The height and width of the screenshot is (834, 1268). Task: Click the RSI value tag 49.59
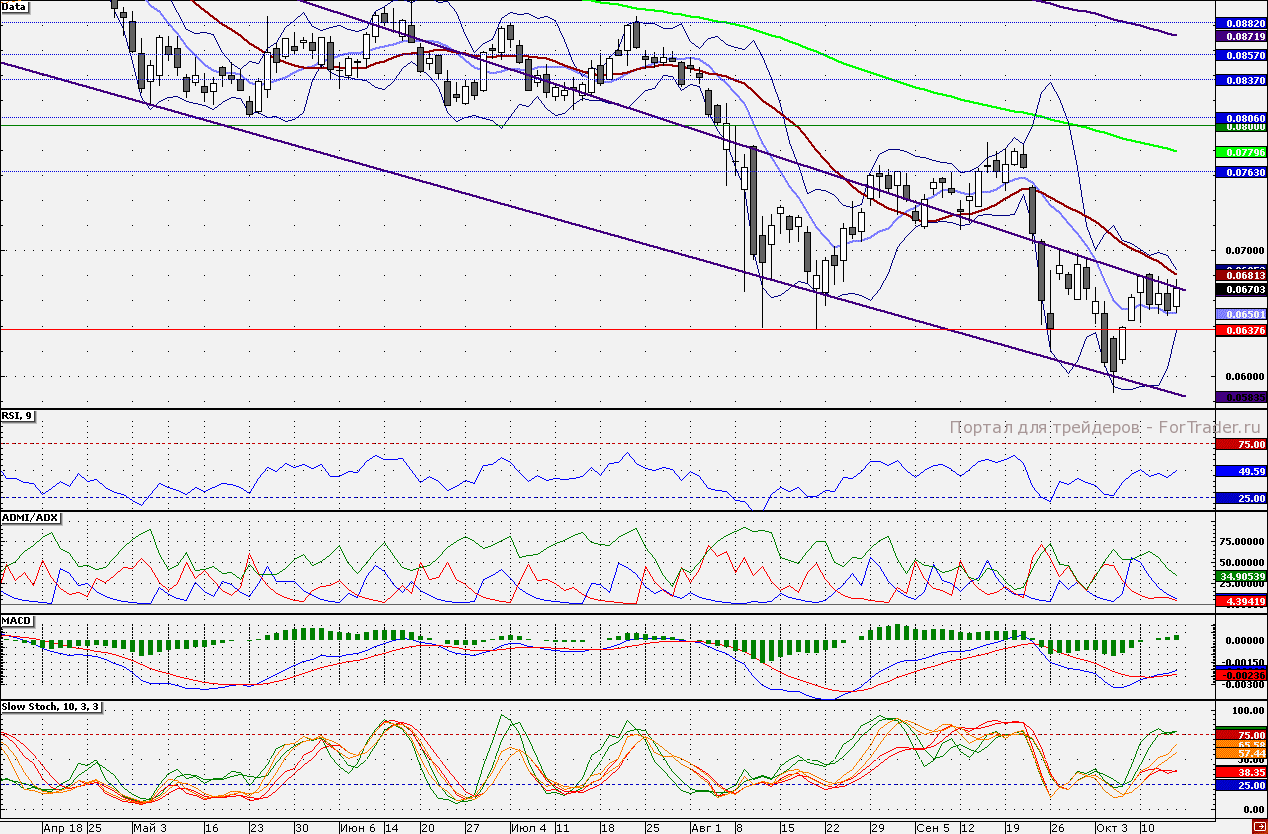click(1239, 471)
